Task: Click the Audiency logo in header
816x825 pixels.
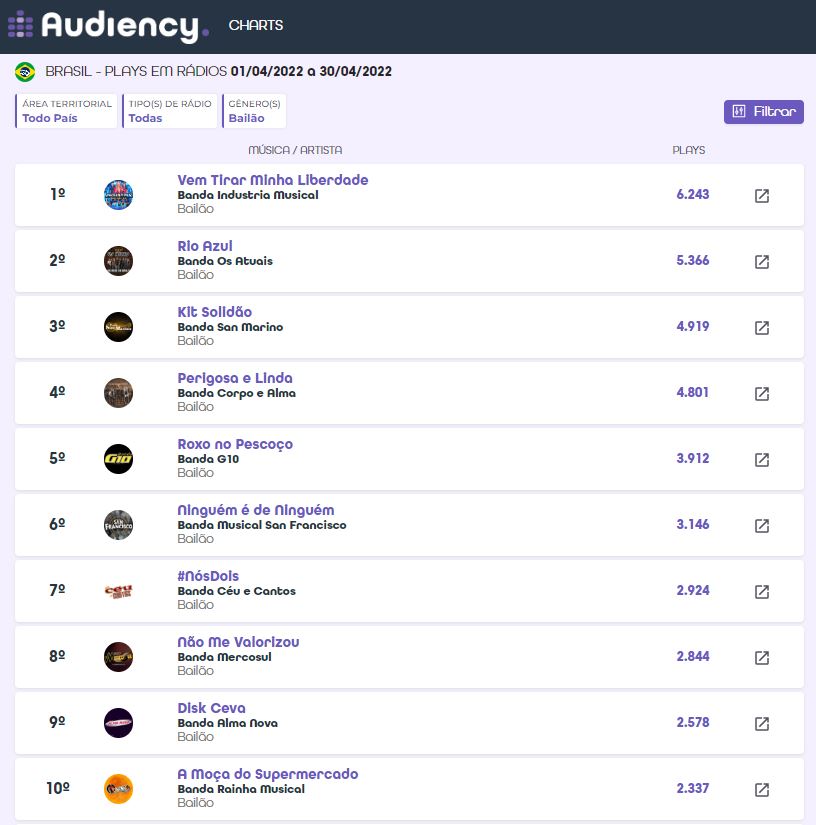Action: pyautogui.click(x=108, y=26)
